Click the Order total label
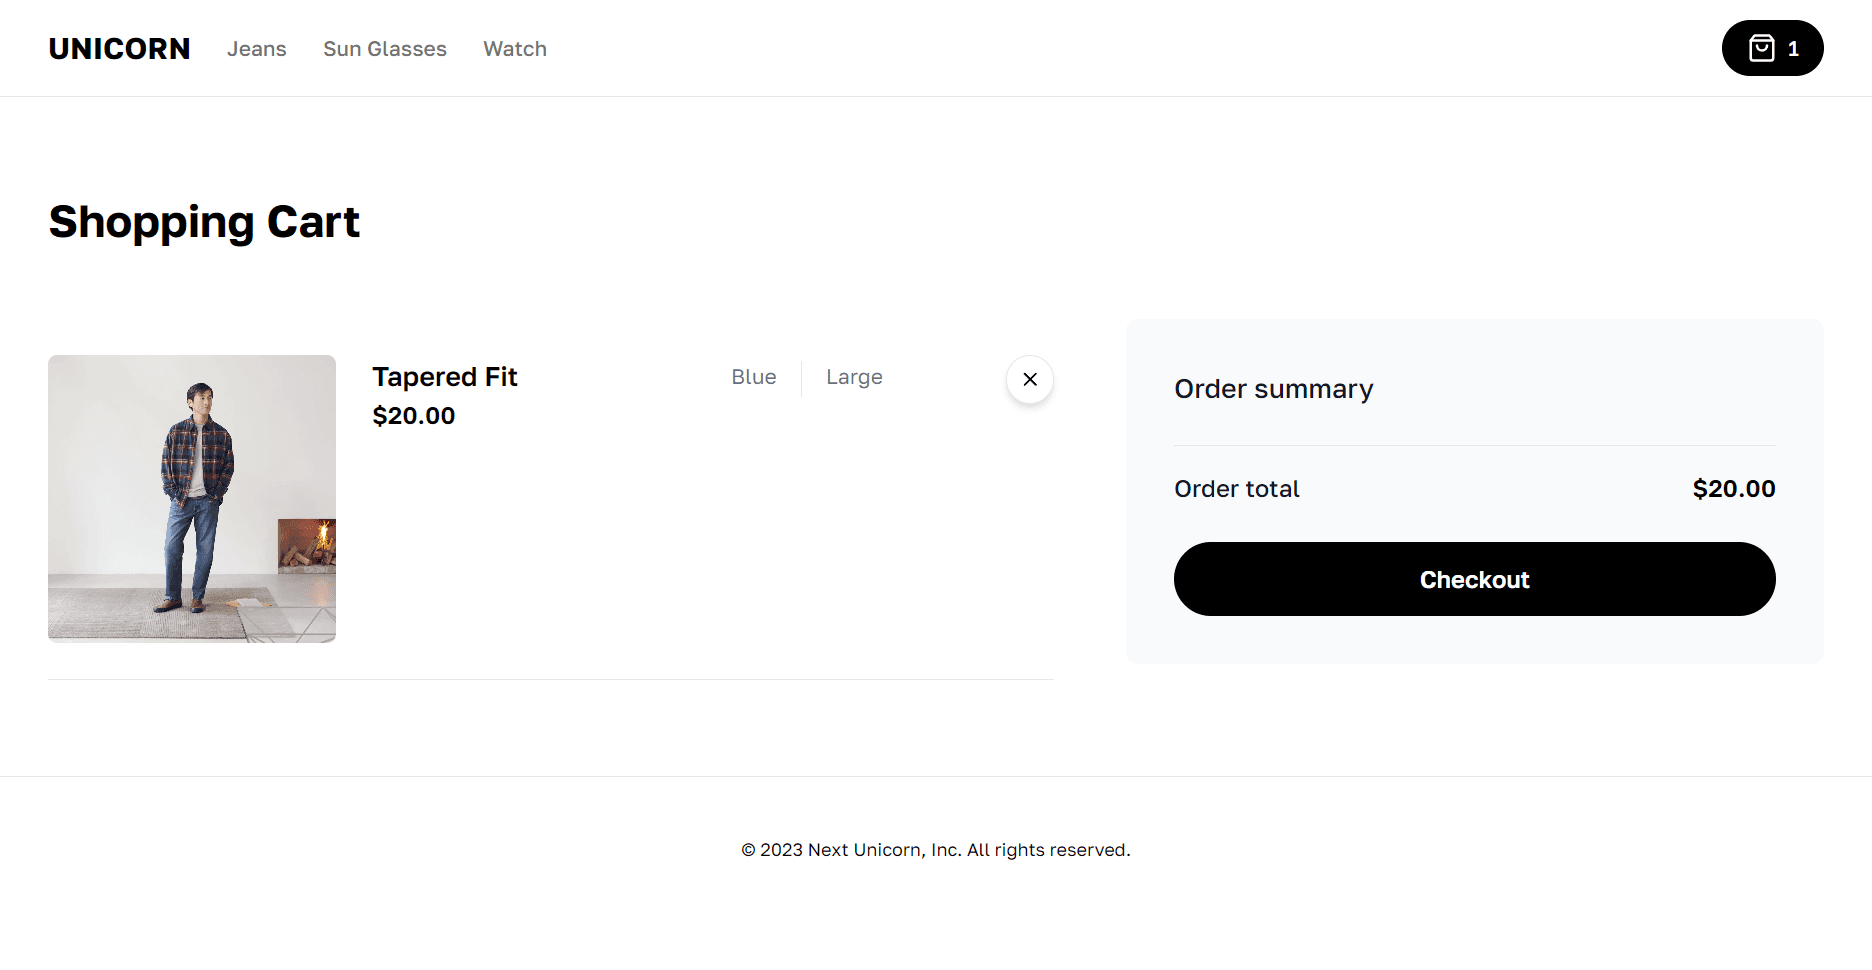Screen dimensions: 1872x970 1237,489
